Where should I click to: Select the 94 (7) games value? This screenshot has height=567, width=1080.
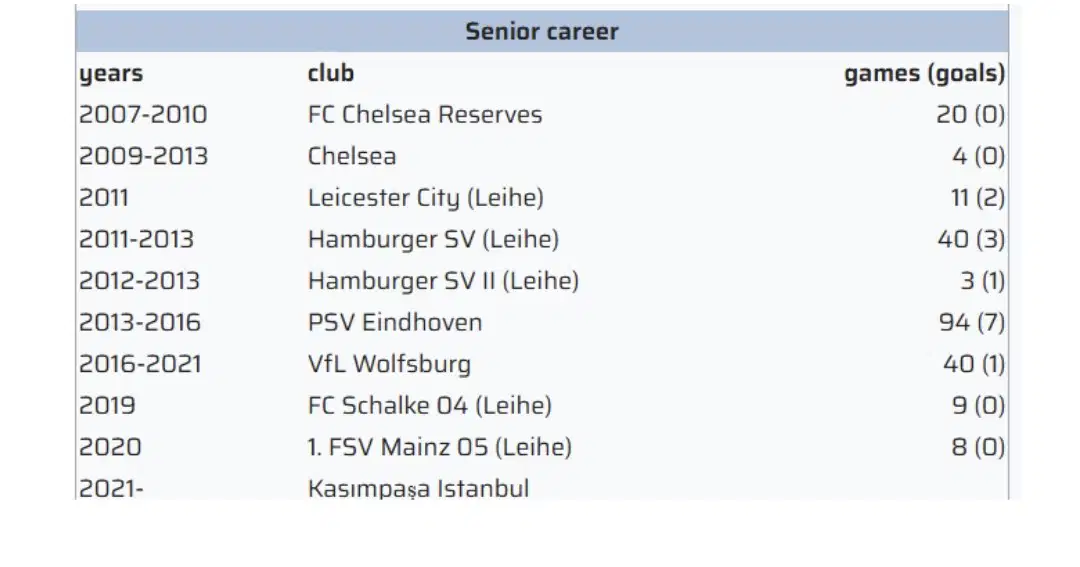pos(972,322)
